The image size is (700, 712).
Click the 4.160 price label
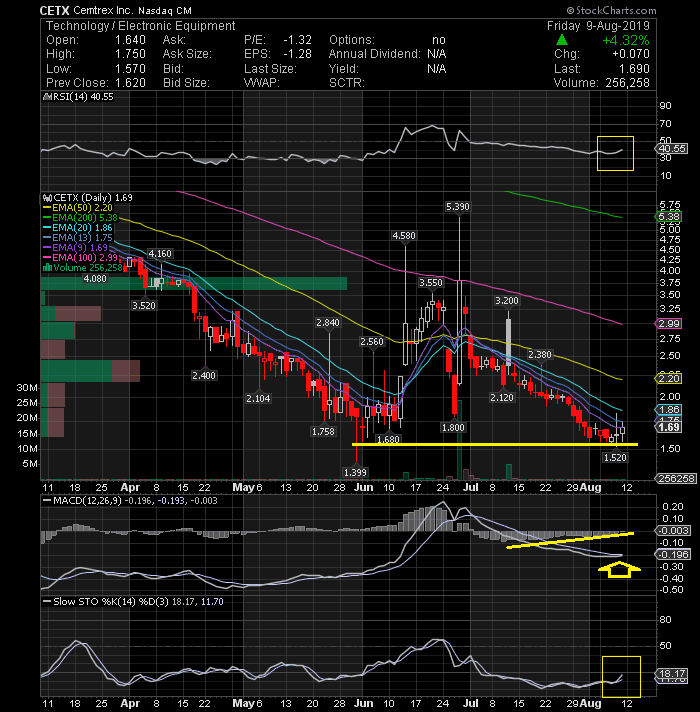(160, 253)
